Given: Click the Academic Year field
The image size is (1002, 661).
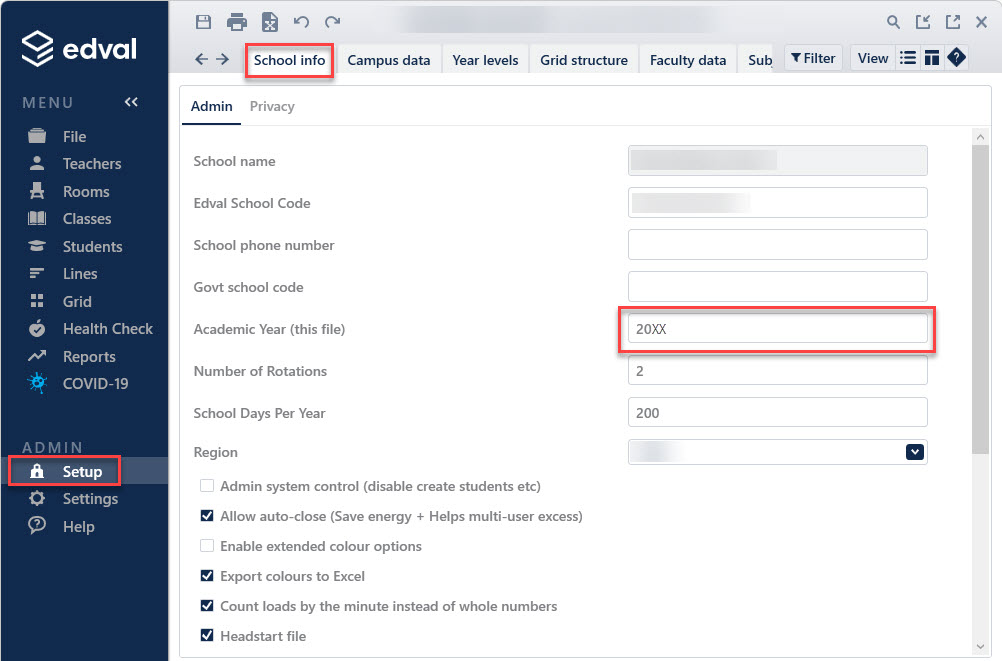Looking at the screenshot, I should click(778, 329).
